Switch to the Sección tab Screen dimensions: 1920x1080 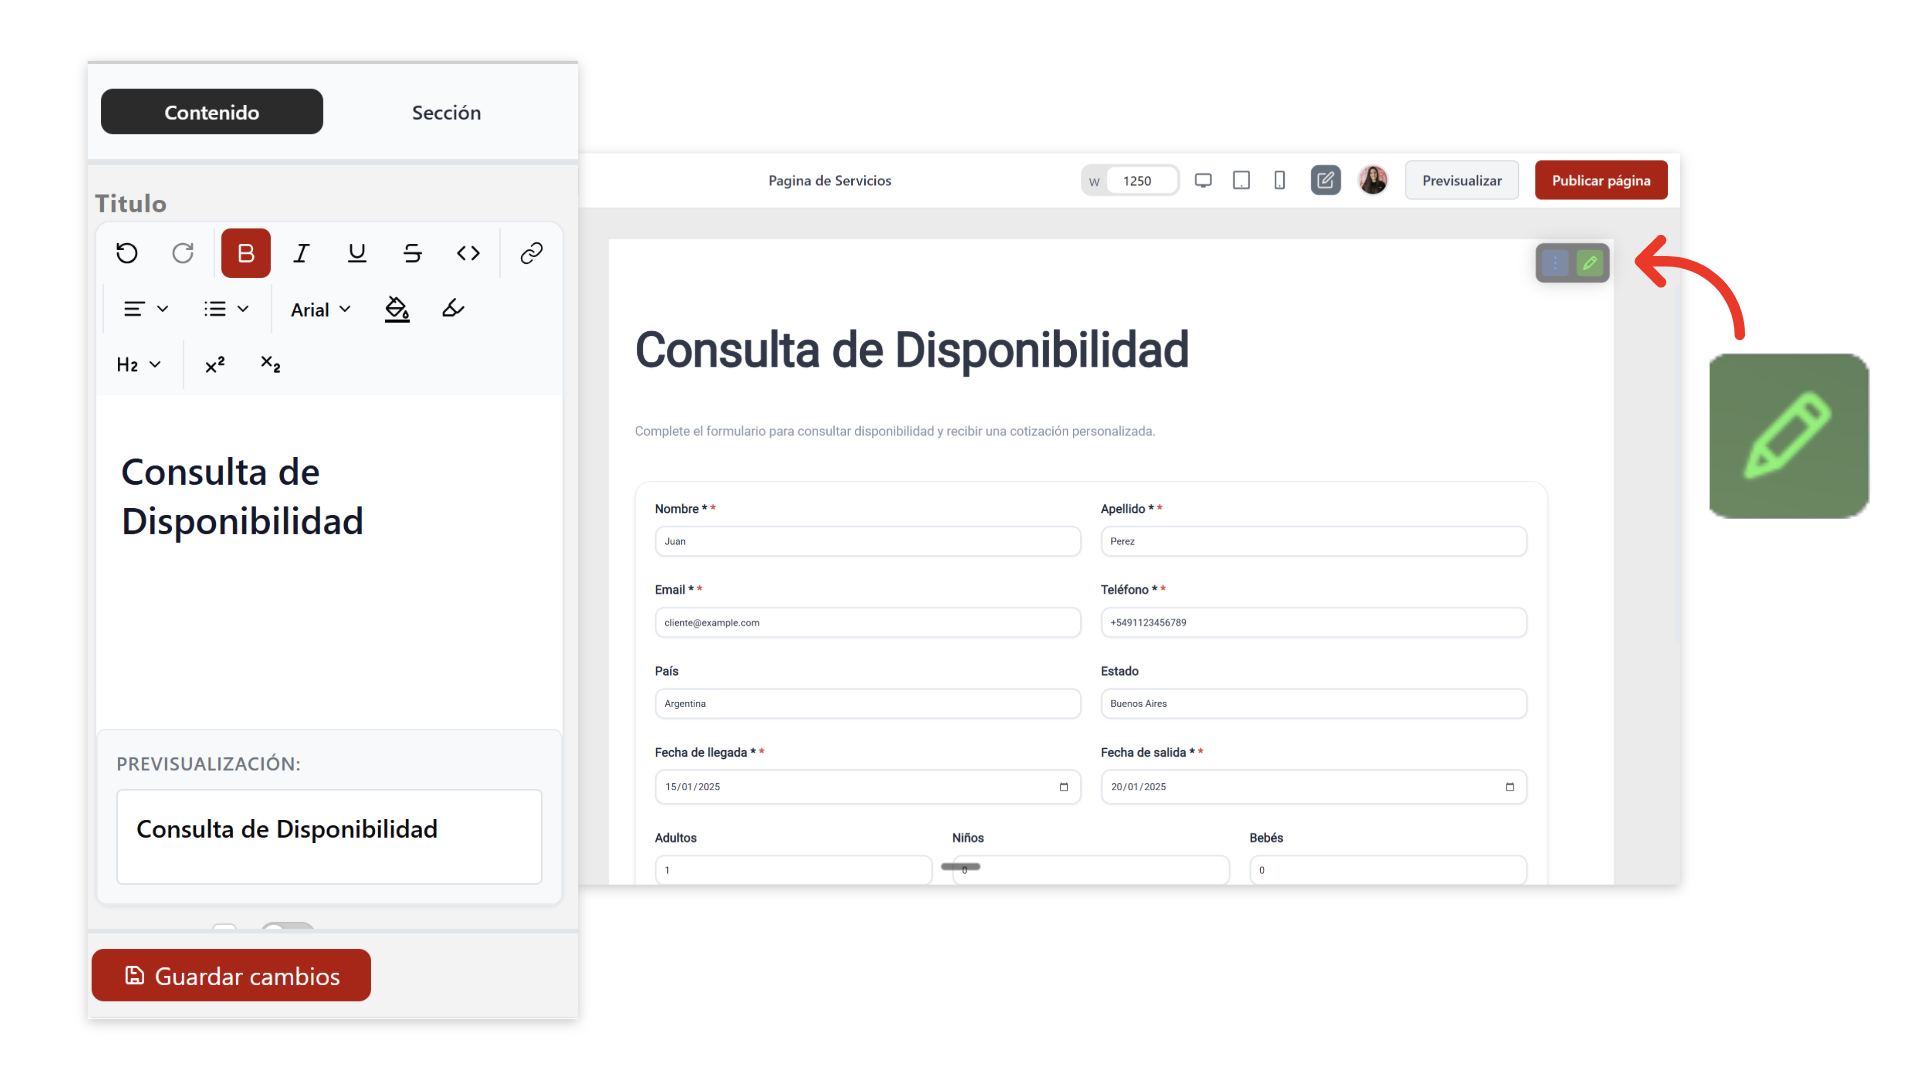tap(446, 112)
